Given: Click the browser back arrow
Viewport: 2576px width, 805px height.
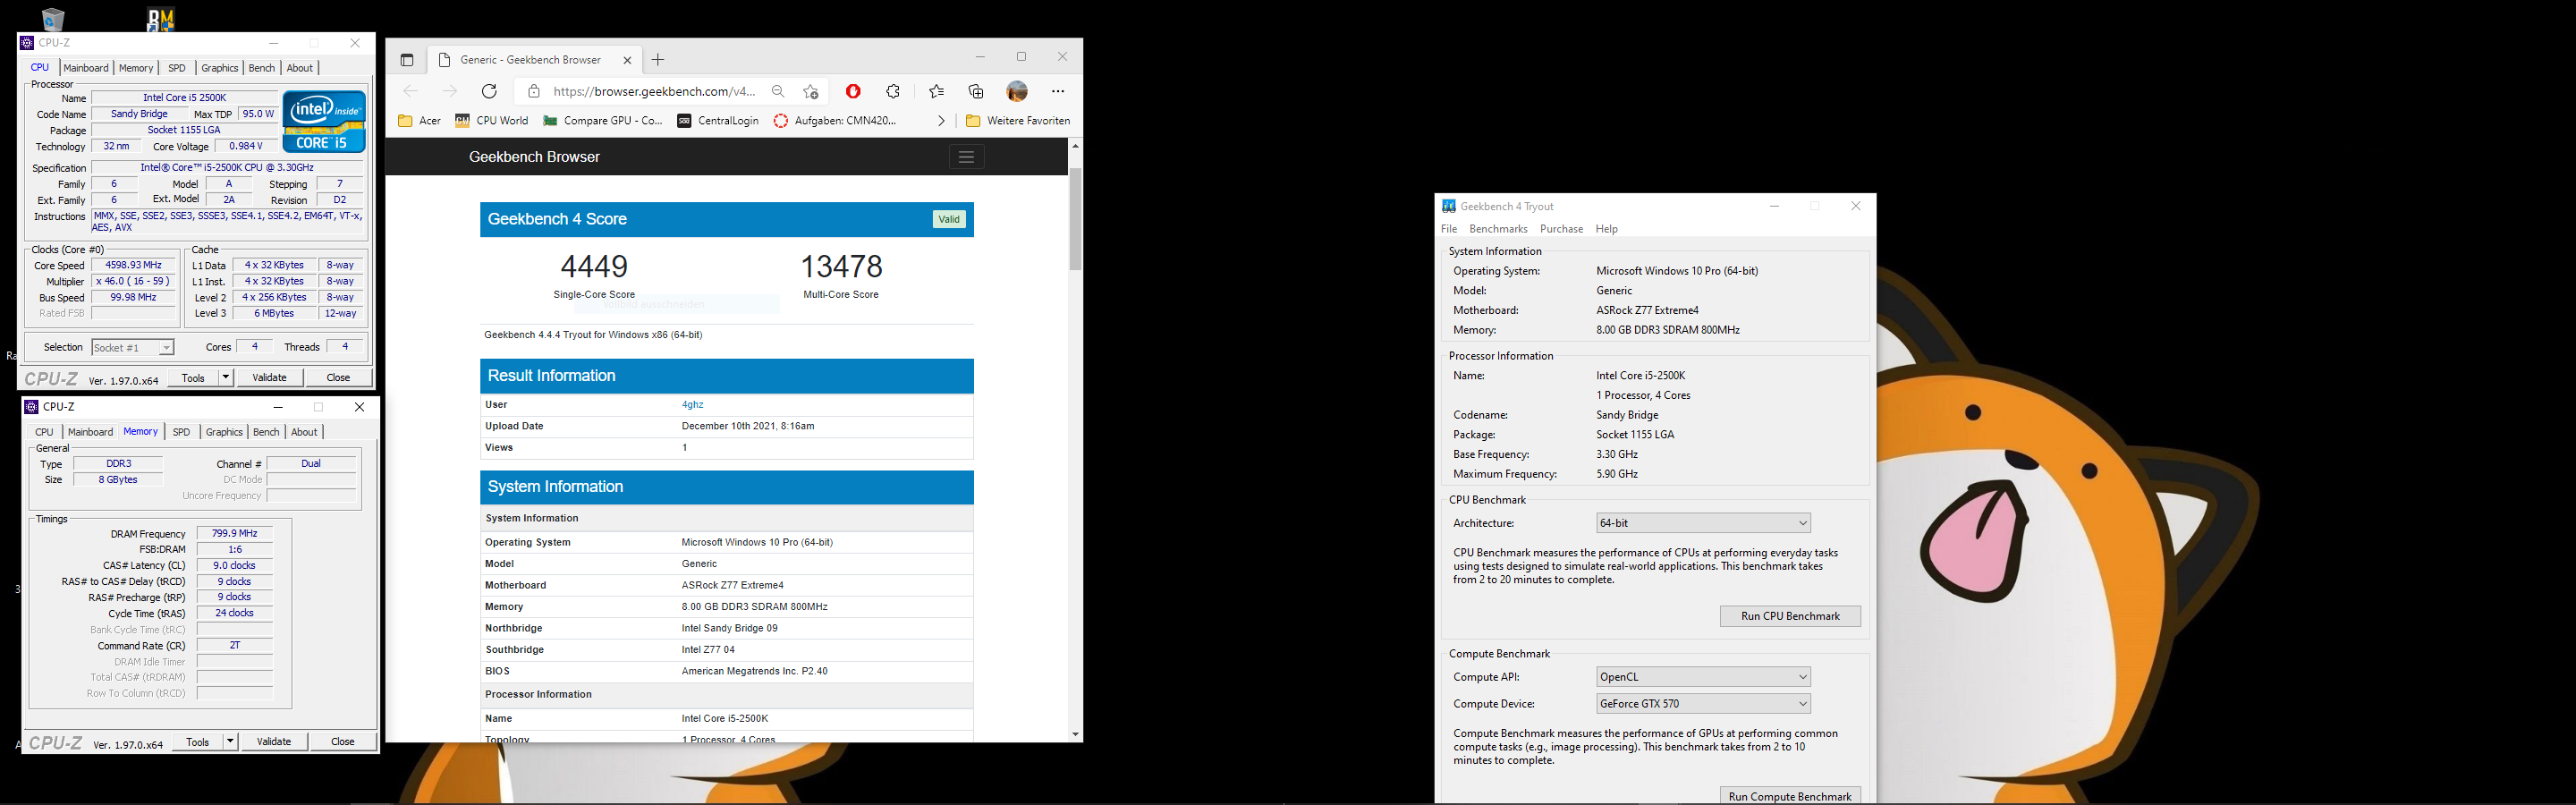Looking at the screenshot, I should click(x=410, y=91).
